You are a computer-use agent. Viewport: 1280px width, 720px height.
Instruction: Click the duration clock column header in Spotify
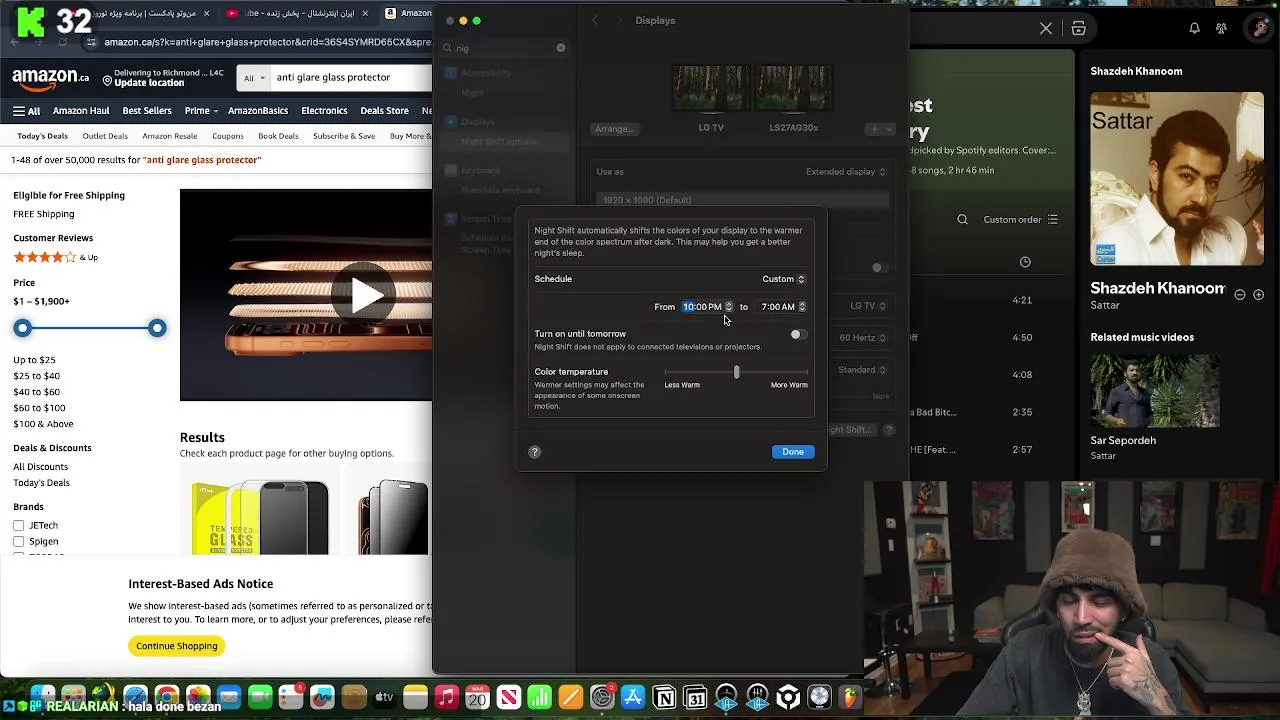(1025, 262)
